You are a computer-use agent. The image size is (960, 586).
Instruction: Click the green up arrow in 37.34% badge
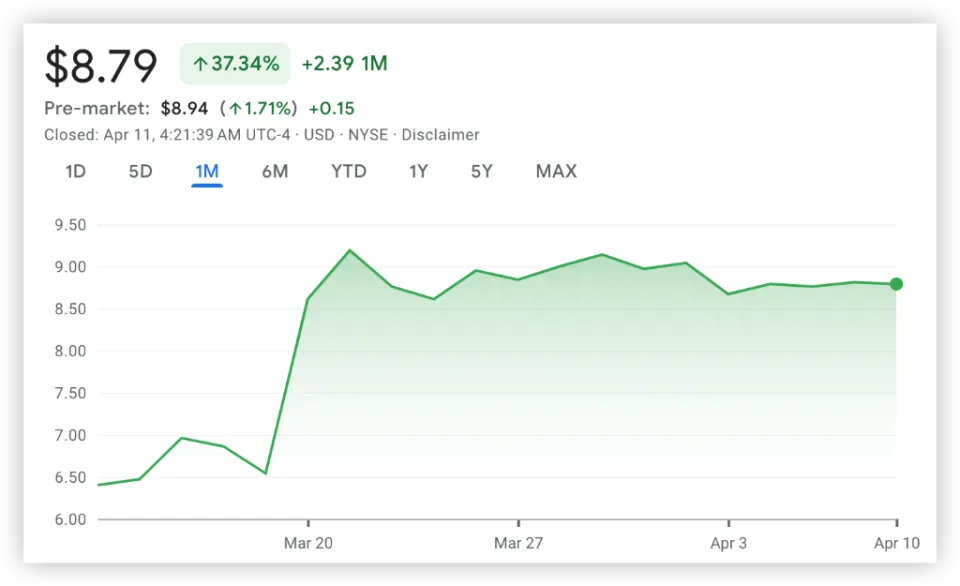[200, 65]
